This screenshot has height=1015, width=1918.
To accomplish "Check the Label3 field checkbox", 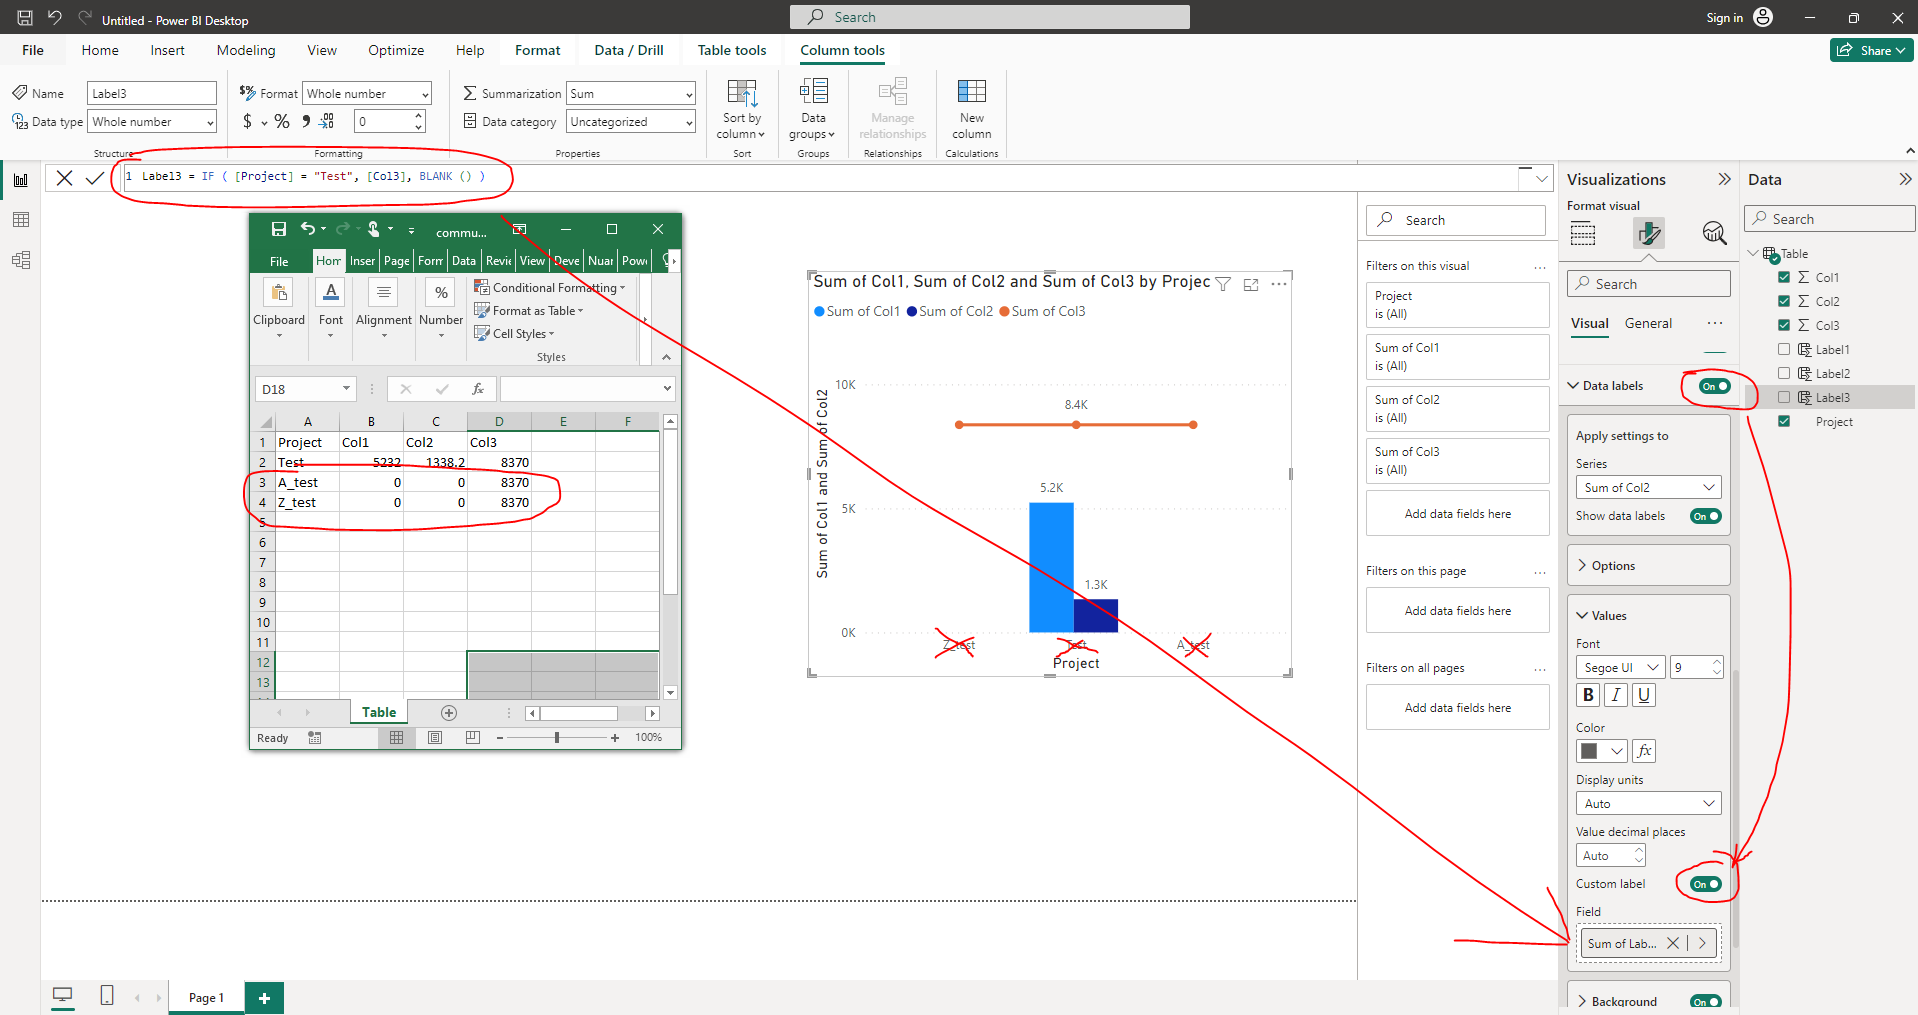I will point(1784,397).
